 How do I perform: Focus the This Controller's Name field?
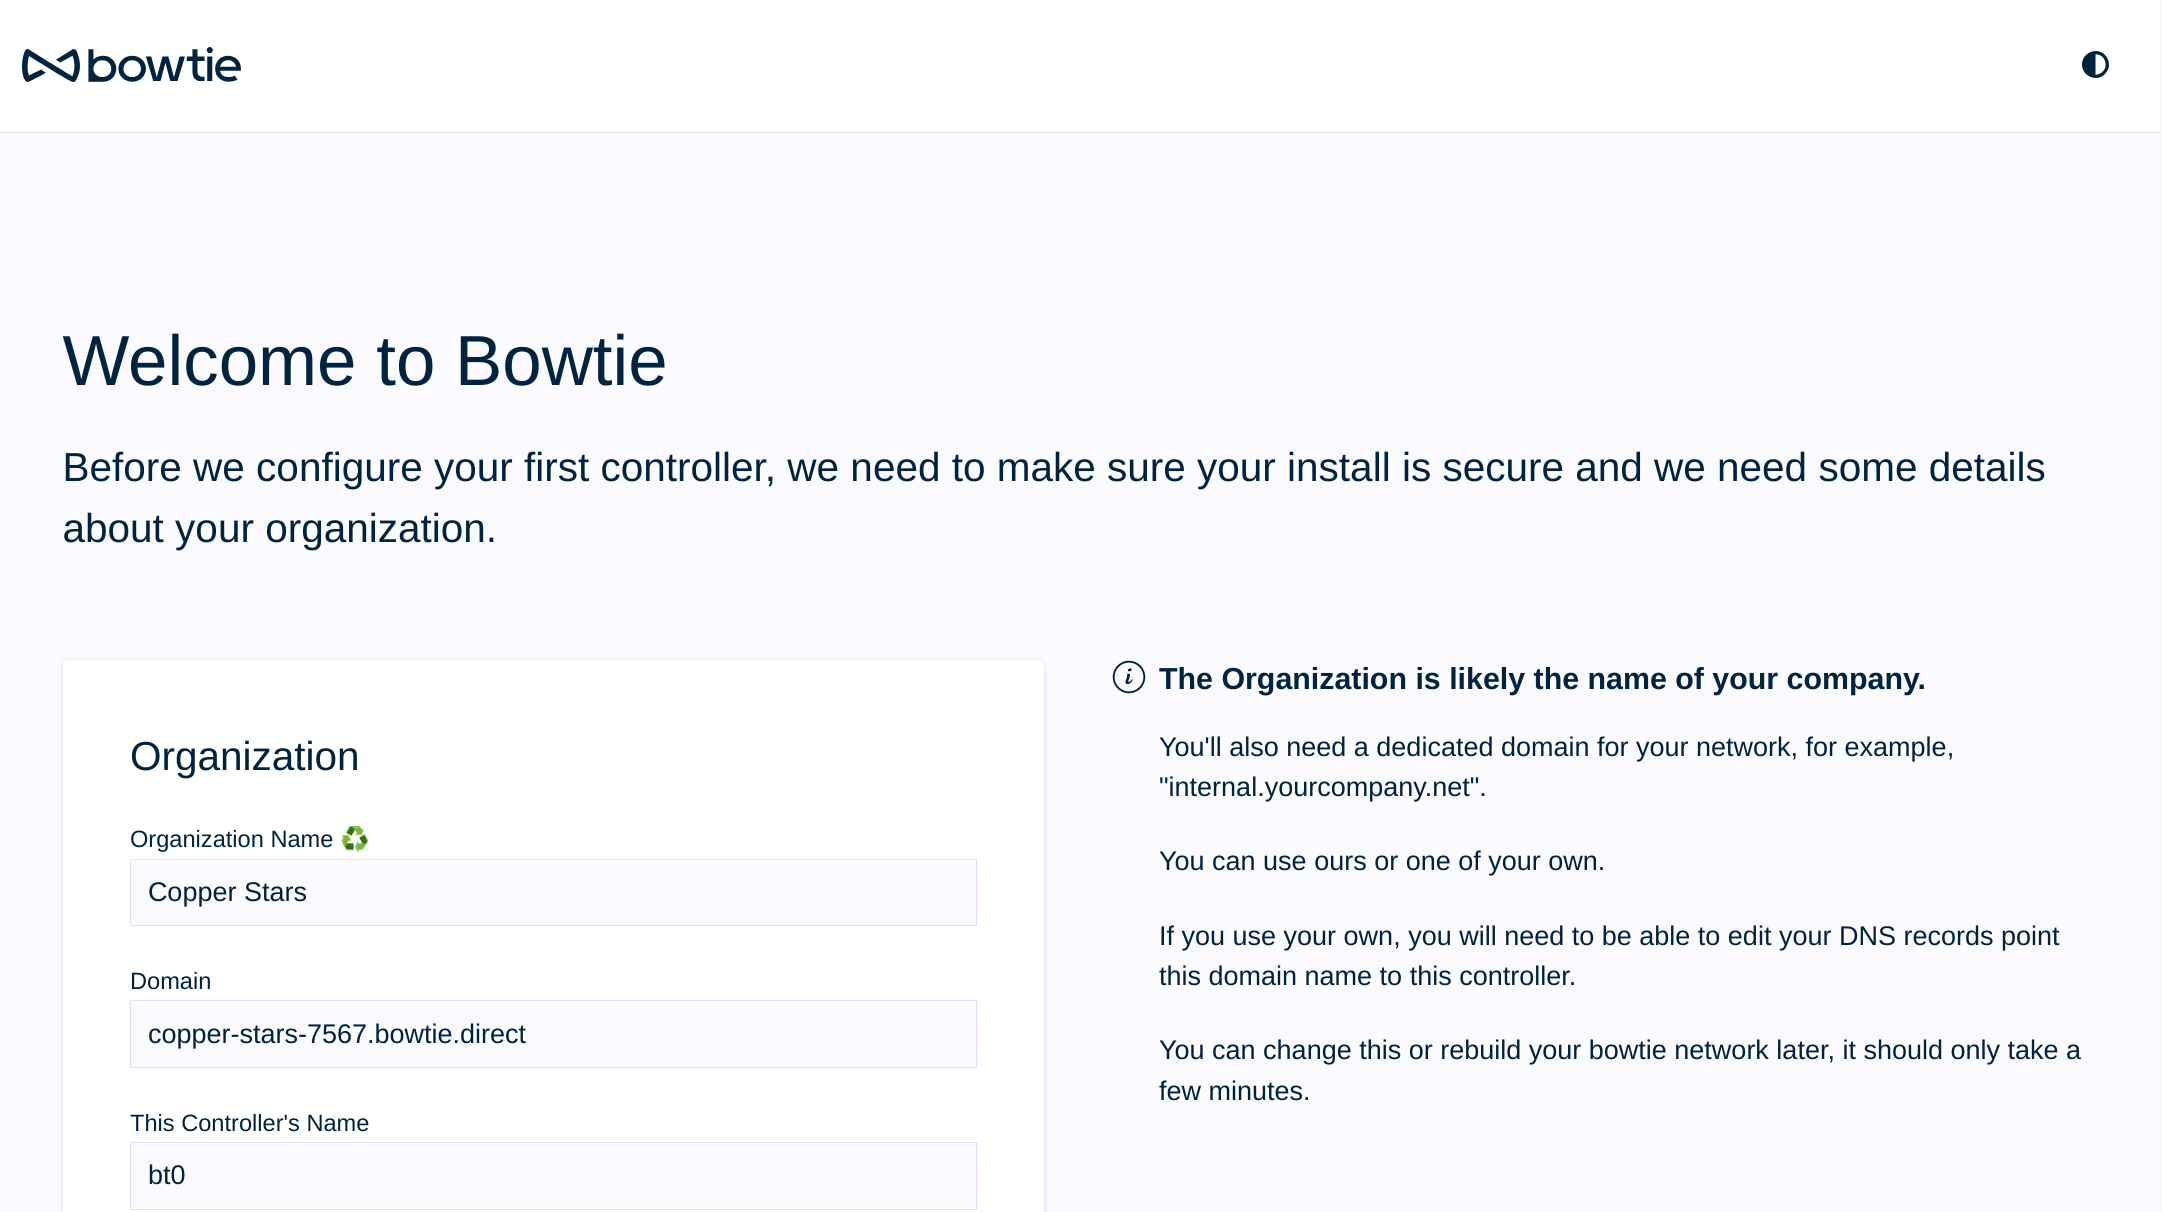[553, 1175]
